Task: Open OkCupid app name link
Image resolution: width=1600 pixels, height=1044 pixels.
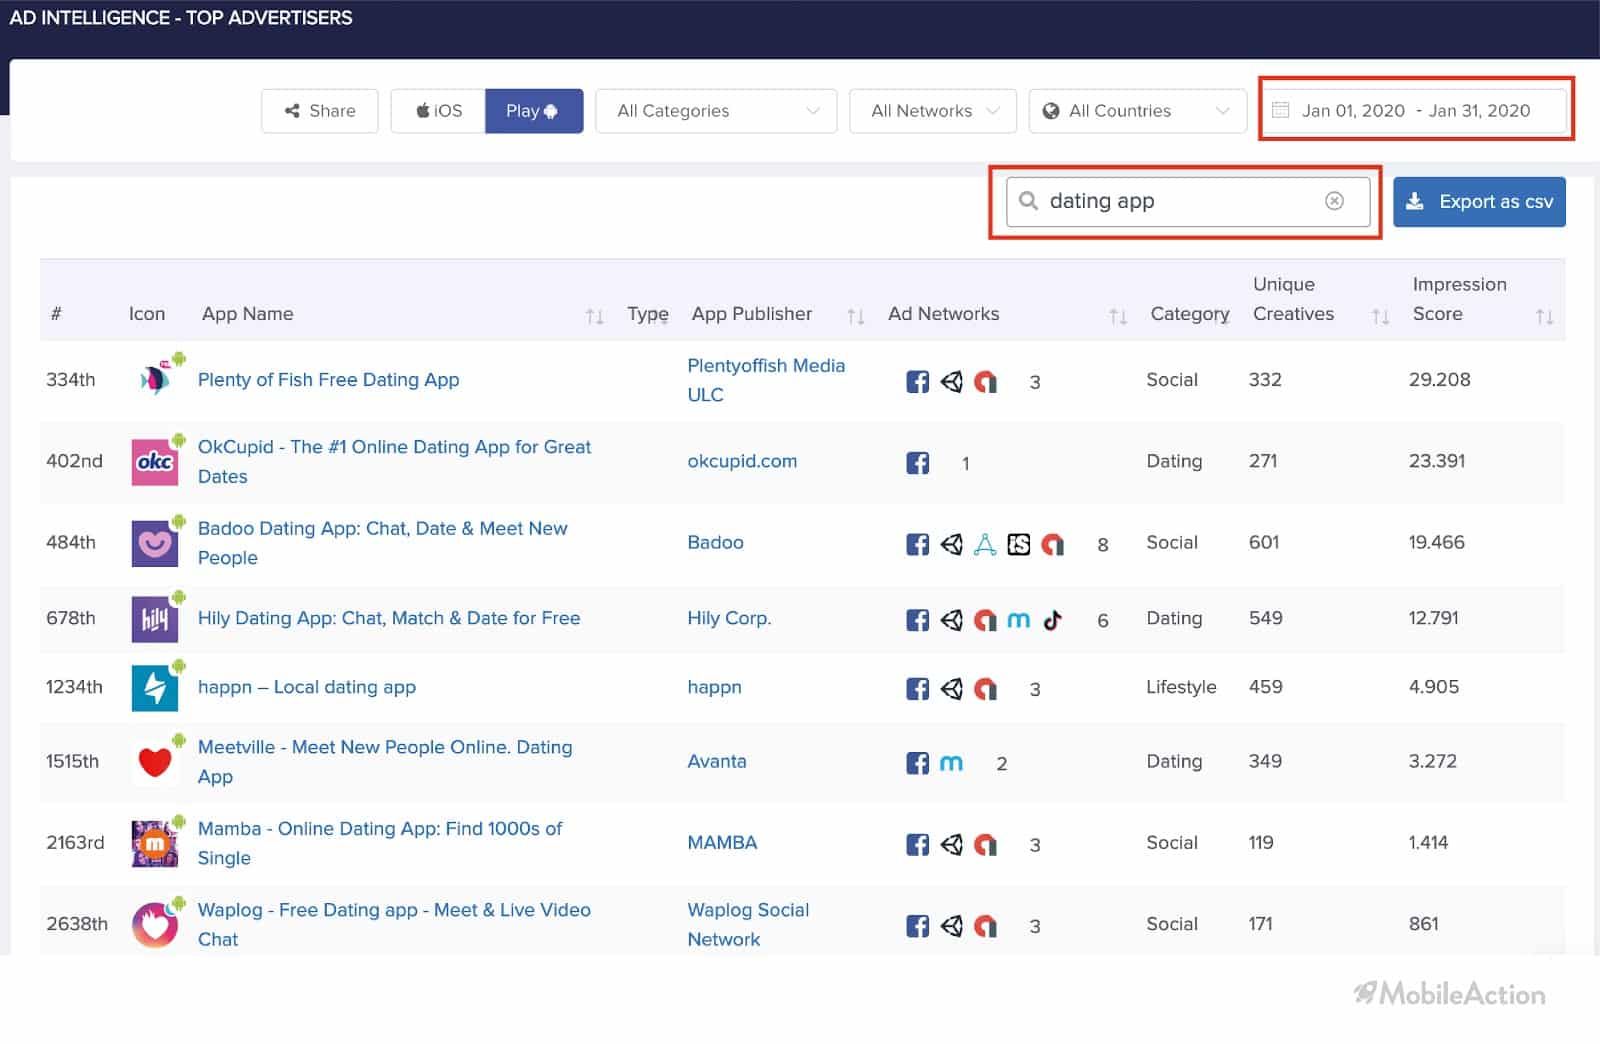Action: pyautogui.click(x=394, y=462)
